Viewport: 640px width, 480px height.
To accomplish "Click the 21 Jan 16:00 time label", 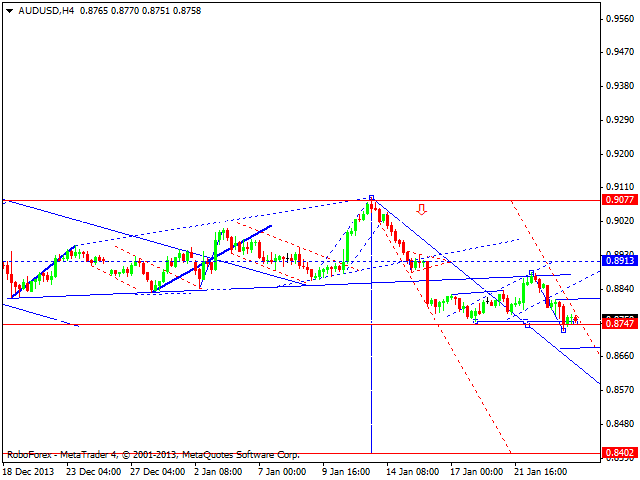I will [x=541, y=470].
